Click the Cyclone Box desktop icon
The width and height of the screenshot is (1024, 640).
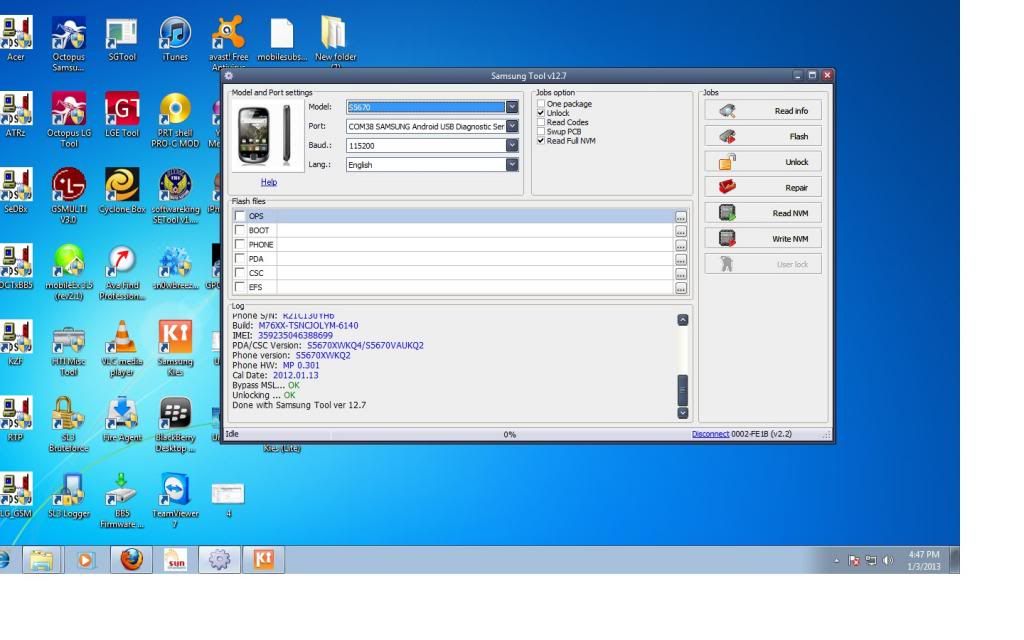click(122, 191)
